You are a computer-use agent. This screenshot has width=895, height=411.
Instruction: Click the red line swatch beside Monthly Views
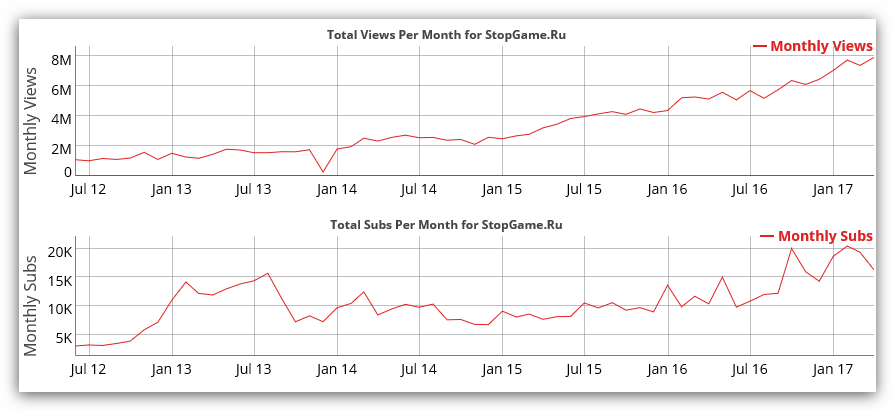pos(759,46)
